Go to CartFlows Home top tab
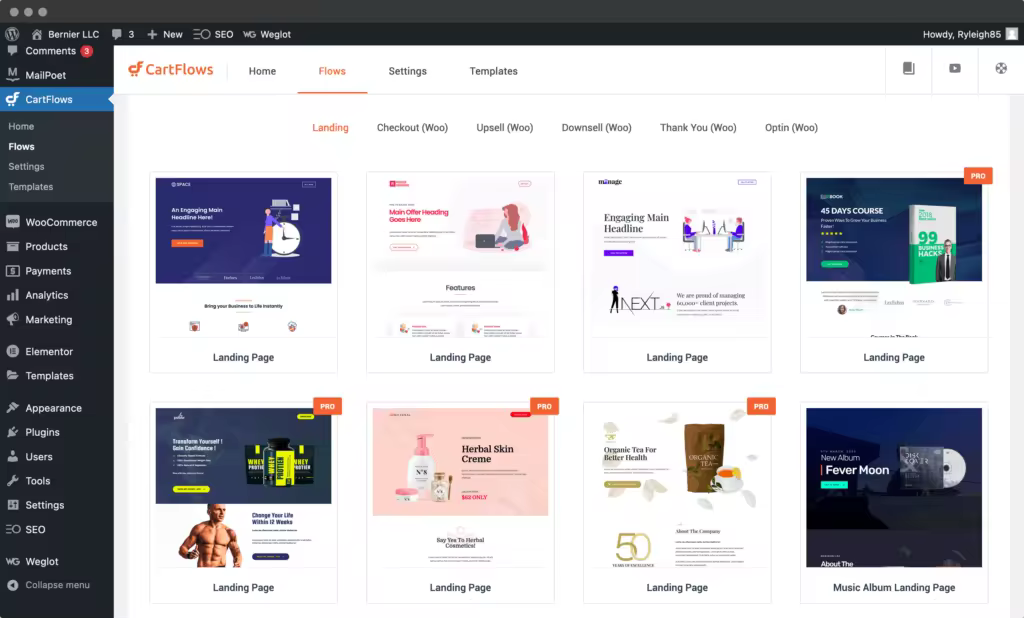1024x618 pixels. [x=263, y=71]
